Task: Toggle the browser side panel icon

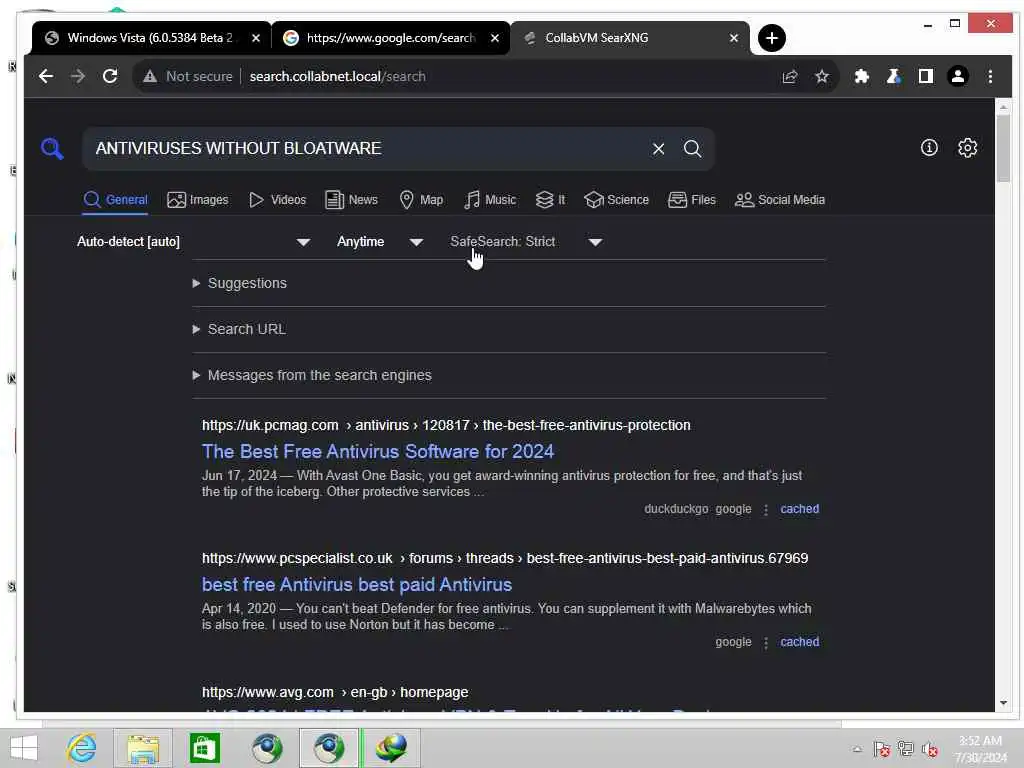Action: click(925, 76)
